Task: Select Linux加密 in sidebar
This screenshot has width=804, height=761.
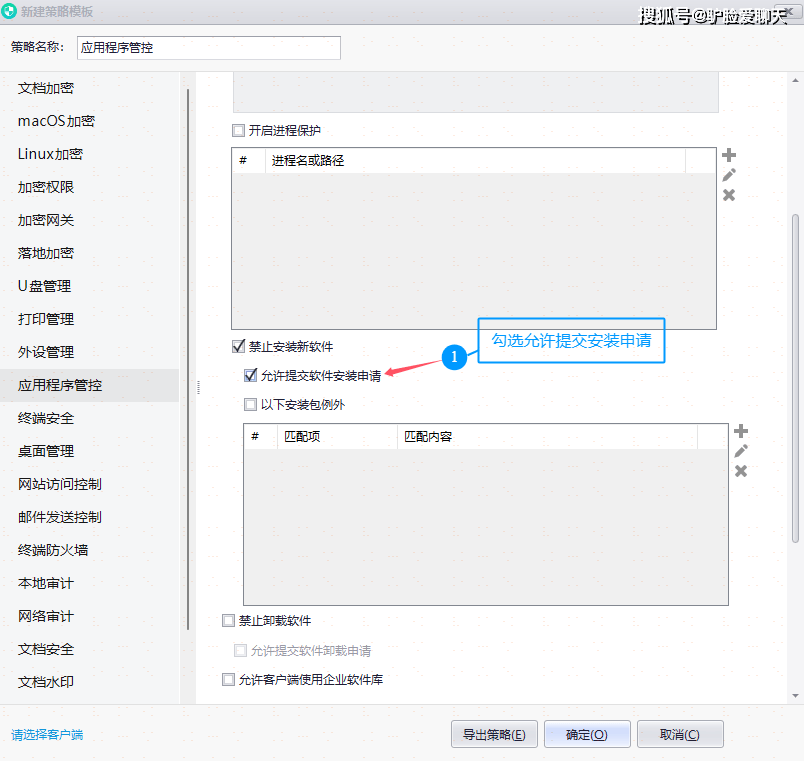Action: click(x=90, y=154)
